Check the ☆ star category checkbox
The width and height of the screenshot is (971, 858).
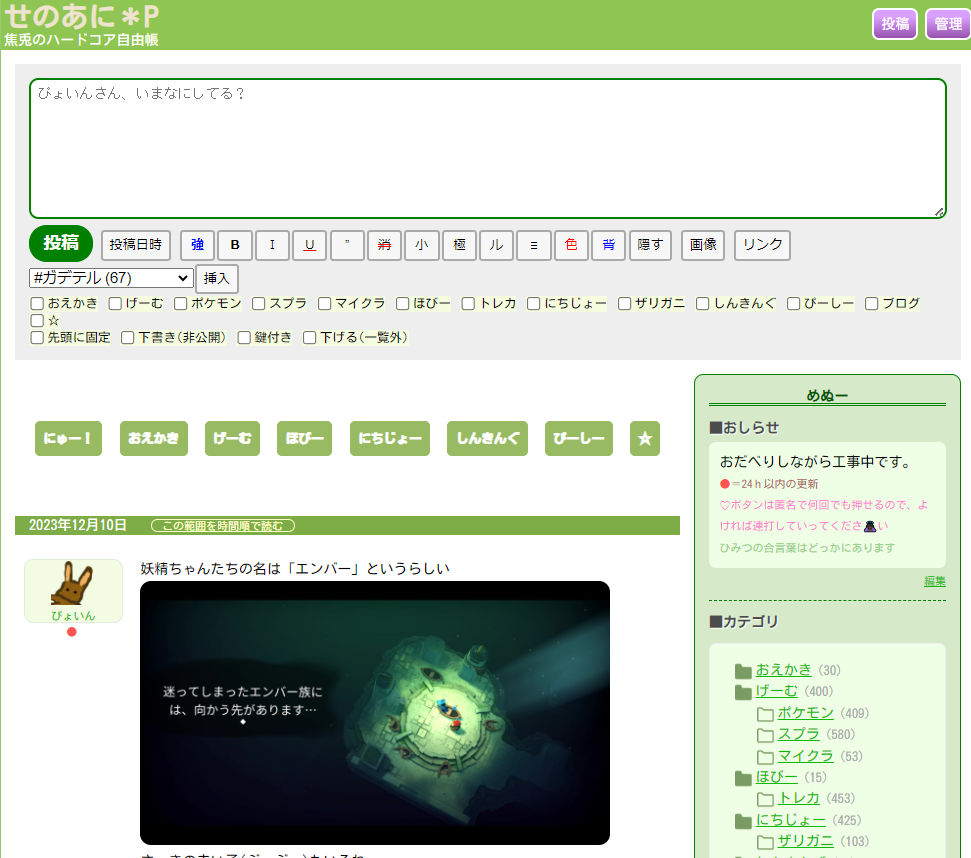(x=37, y=320)
